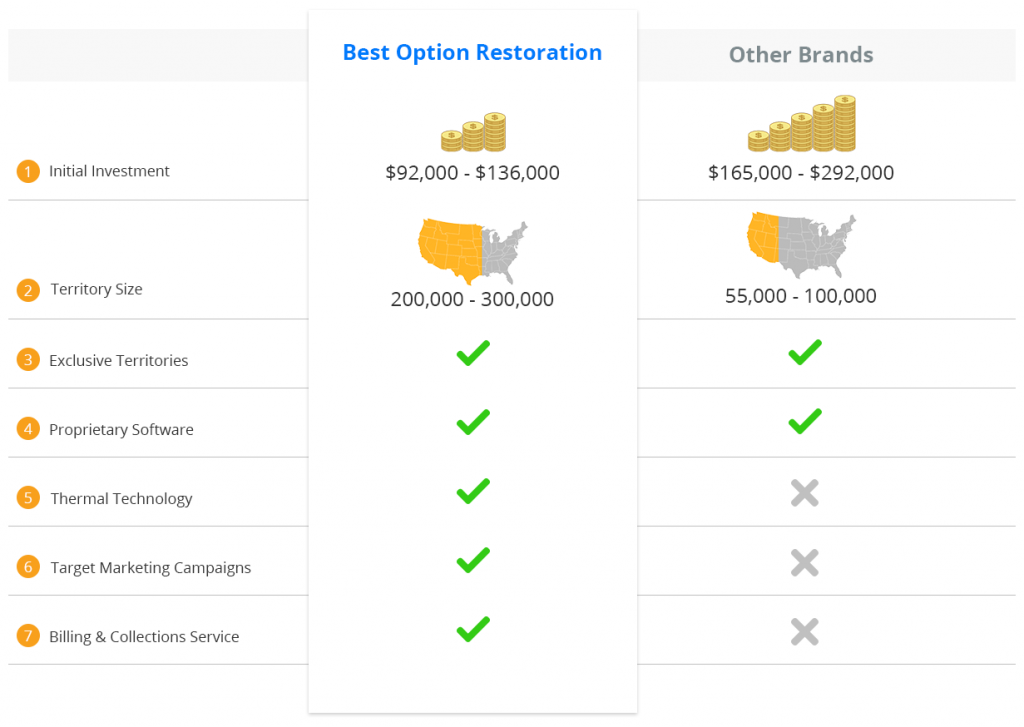Screen dimensions: 1024x727
Task: Click the US map above 55,000 - 100,000
Action: pyautogui.click(x=801, y=245)
